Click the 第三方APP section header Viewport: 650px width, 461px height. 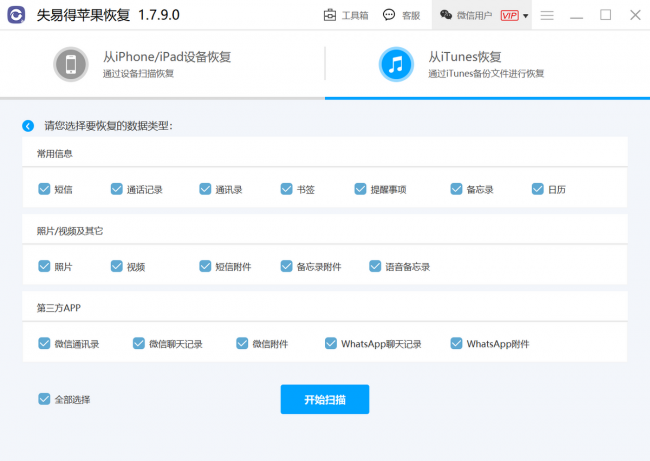click(58, 308)
